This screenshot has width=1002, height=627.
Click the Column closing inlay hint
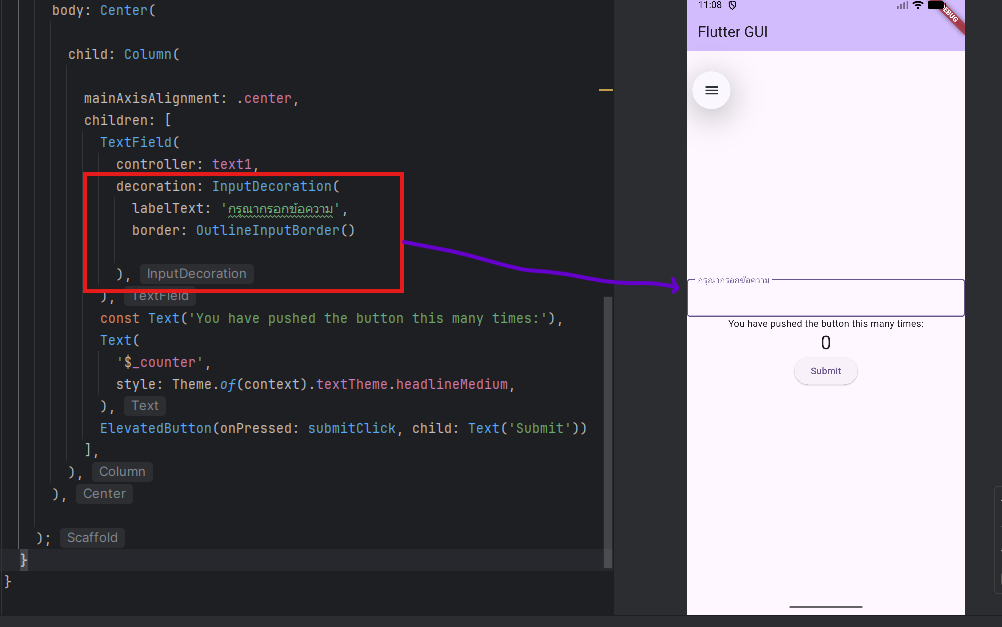(x=122, y=472)
